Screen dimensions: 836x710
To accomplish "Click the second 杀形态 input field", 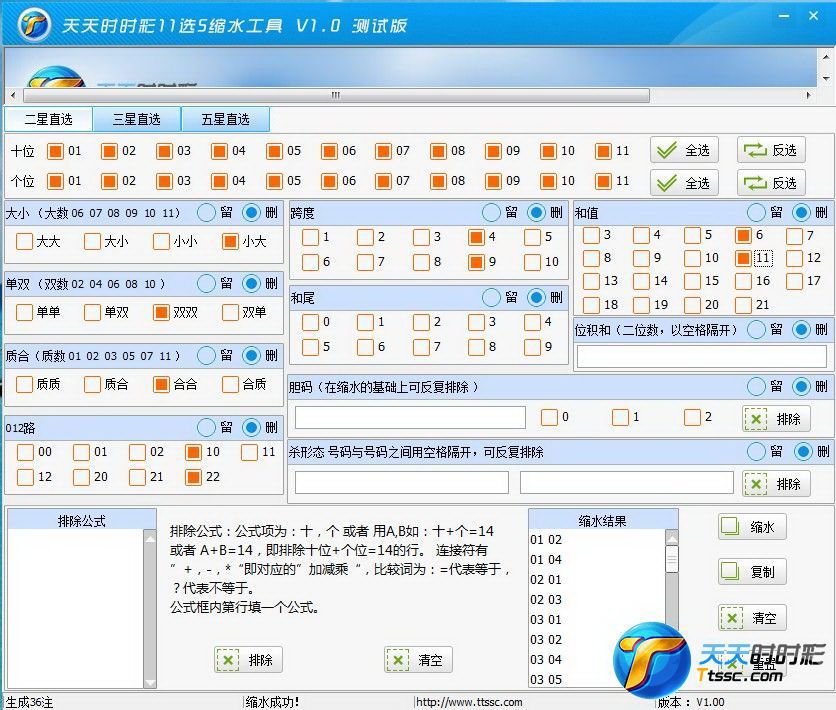I will [x=627, y=483].
